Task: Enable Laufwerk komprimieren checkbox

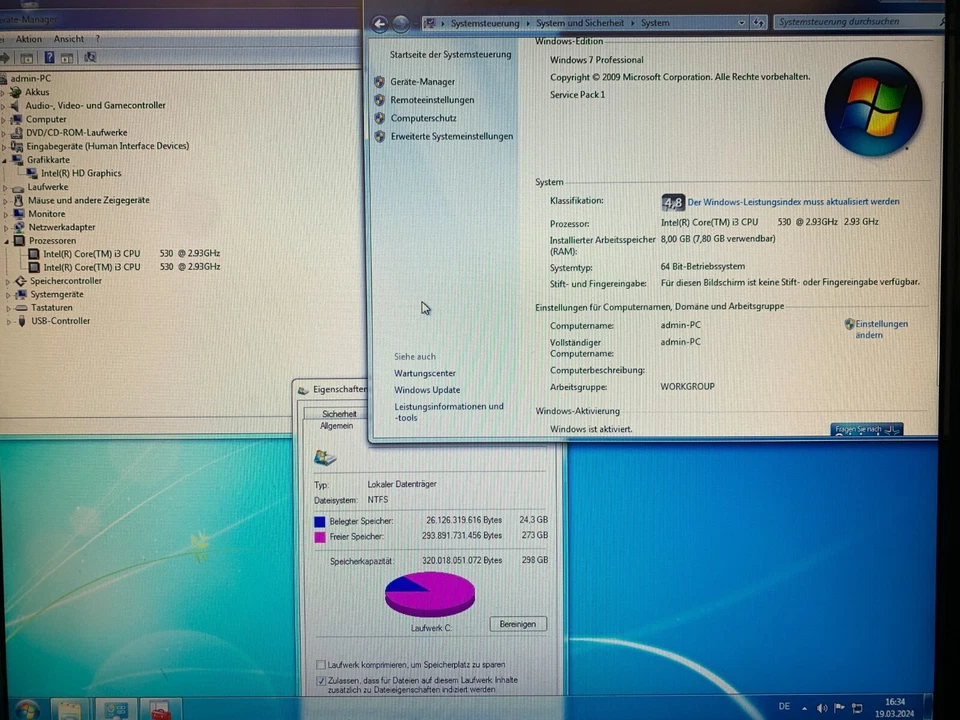Action: (321, 665)
